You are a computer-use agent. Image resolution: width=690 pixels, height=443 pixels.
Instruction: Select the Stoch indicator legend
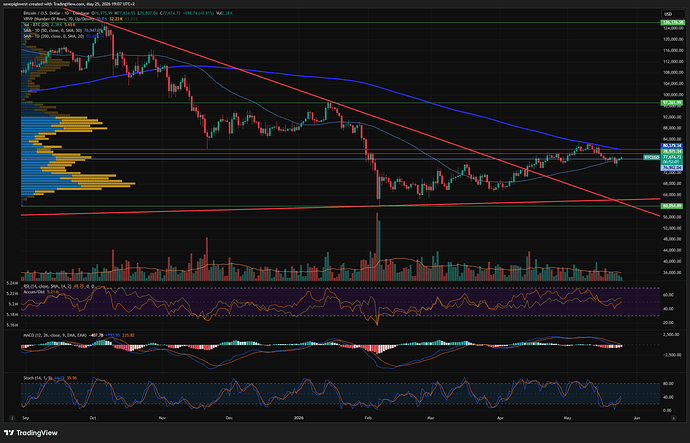pyautogui.click(x=37, y=378)
